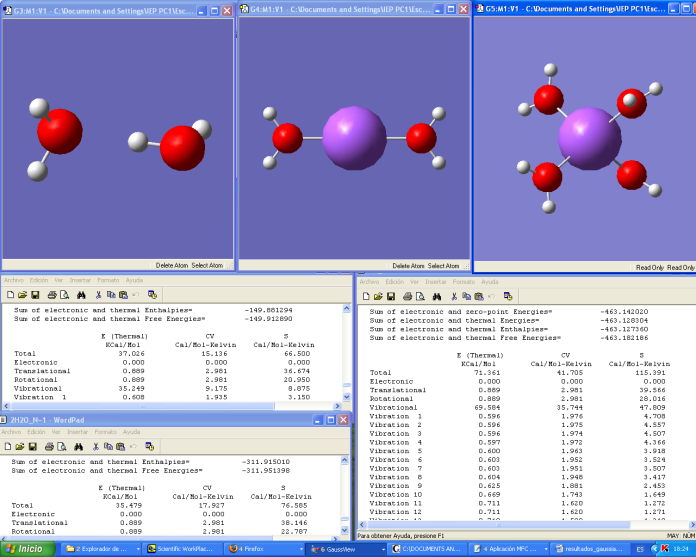Select large purple central atom in G5 window
This screenshot has width=696, height=557.
point(590,136)
